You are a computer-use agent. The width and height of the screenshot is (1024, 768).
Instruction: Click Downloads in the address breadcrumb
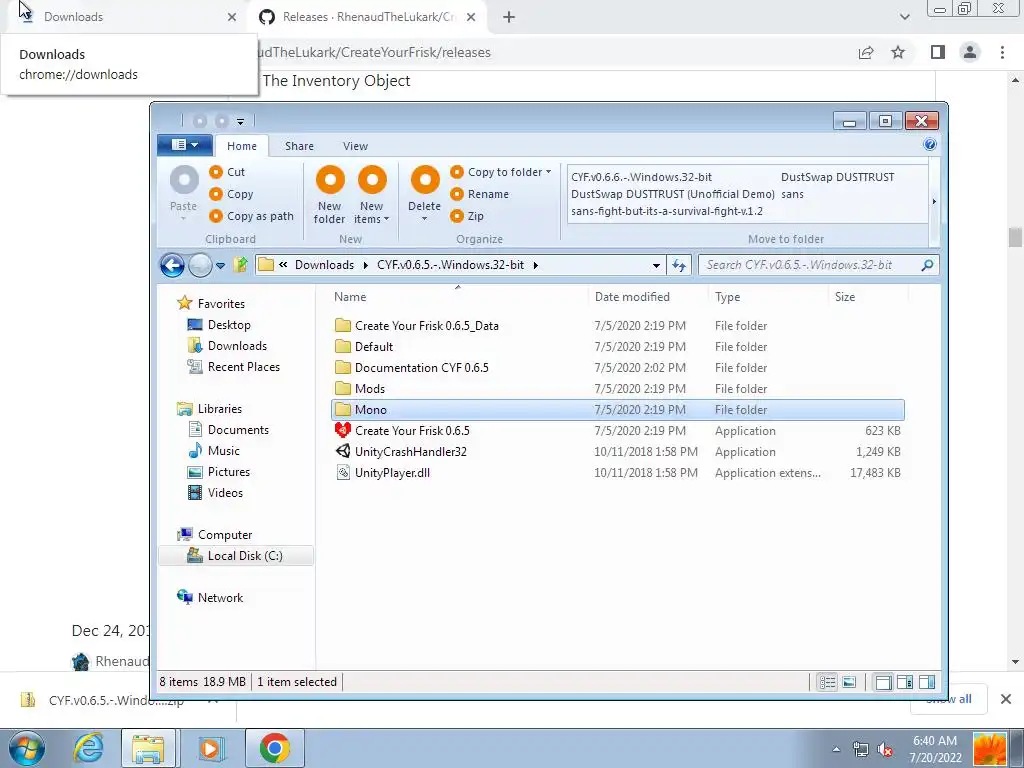(324, 265)
